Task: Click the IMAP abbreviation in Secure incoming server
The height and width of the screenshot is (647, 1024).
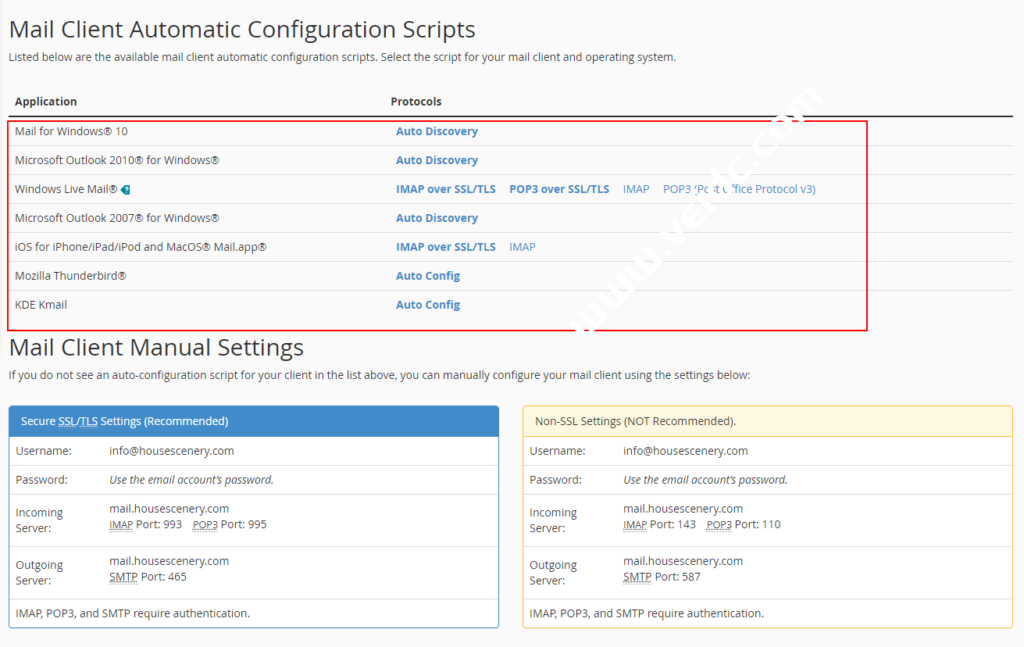Action: pyautogui.click(x=123, y=525)
